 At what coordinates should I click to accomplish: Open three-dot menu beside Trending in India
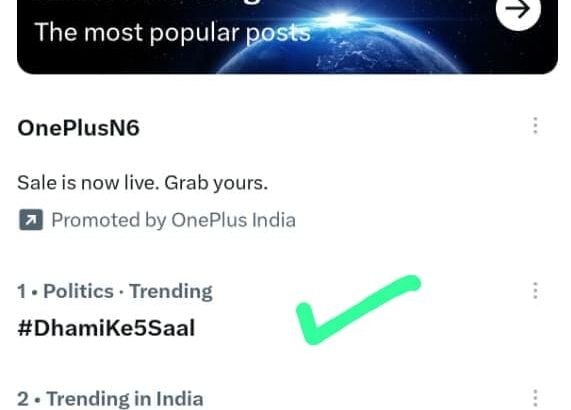[x=535, y=398]
